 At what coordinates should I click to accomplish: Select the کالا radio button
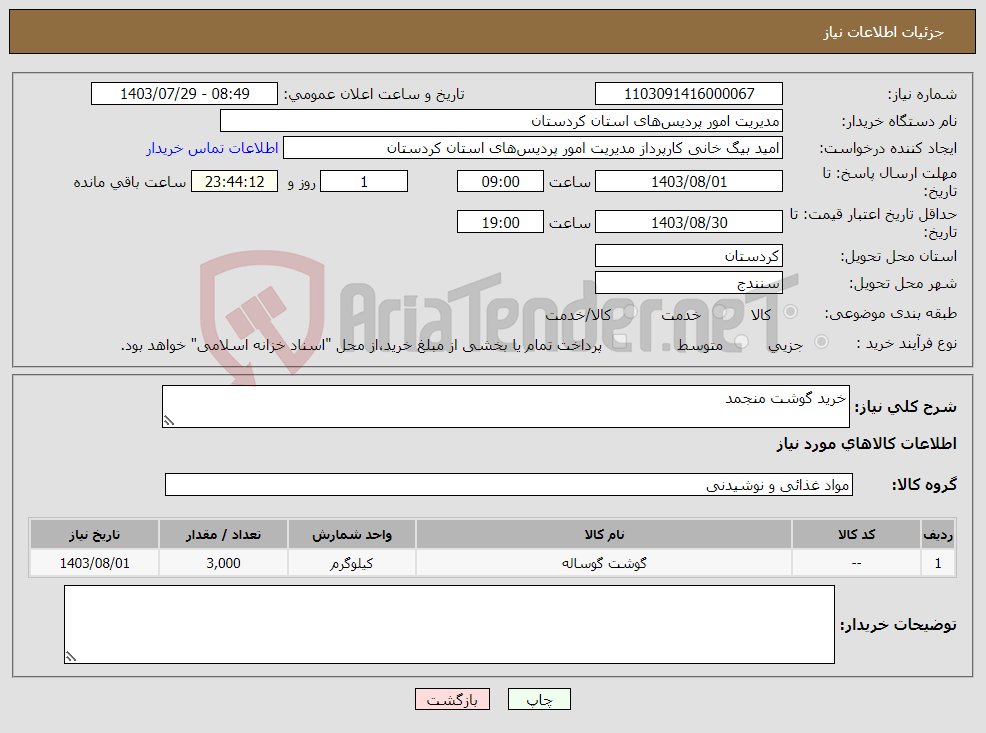tap(790, 312)
